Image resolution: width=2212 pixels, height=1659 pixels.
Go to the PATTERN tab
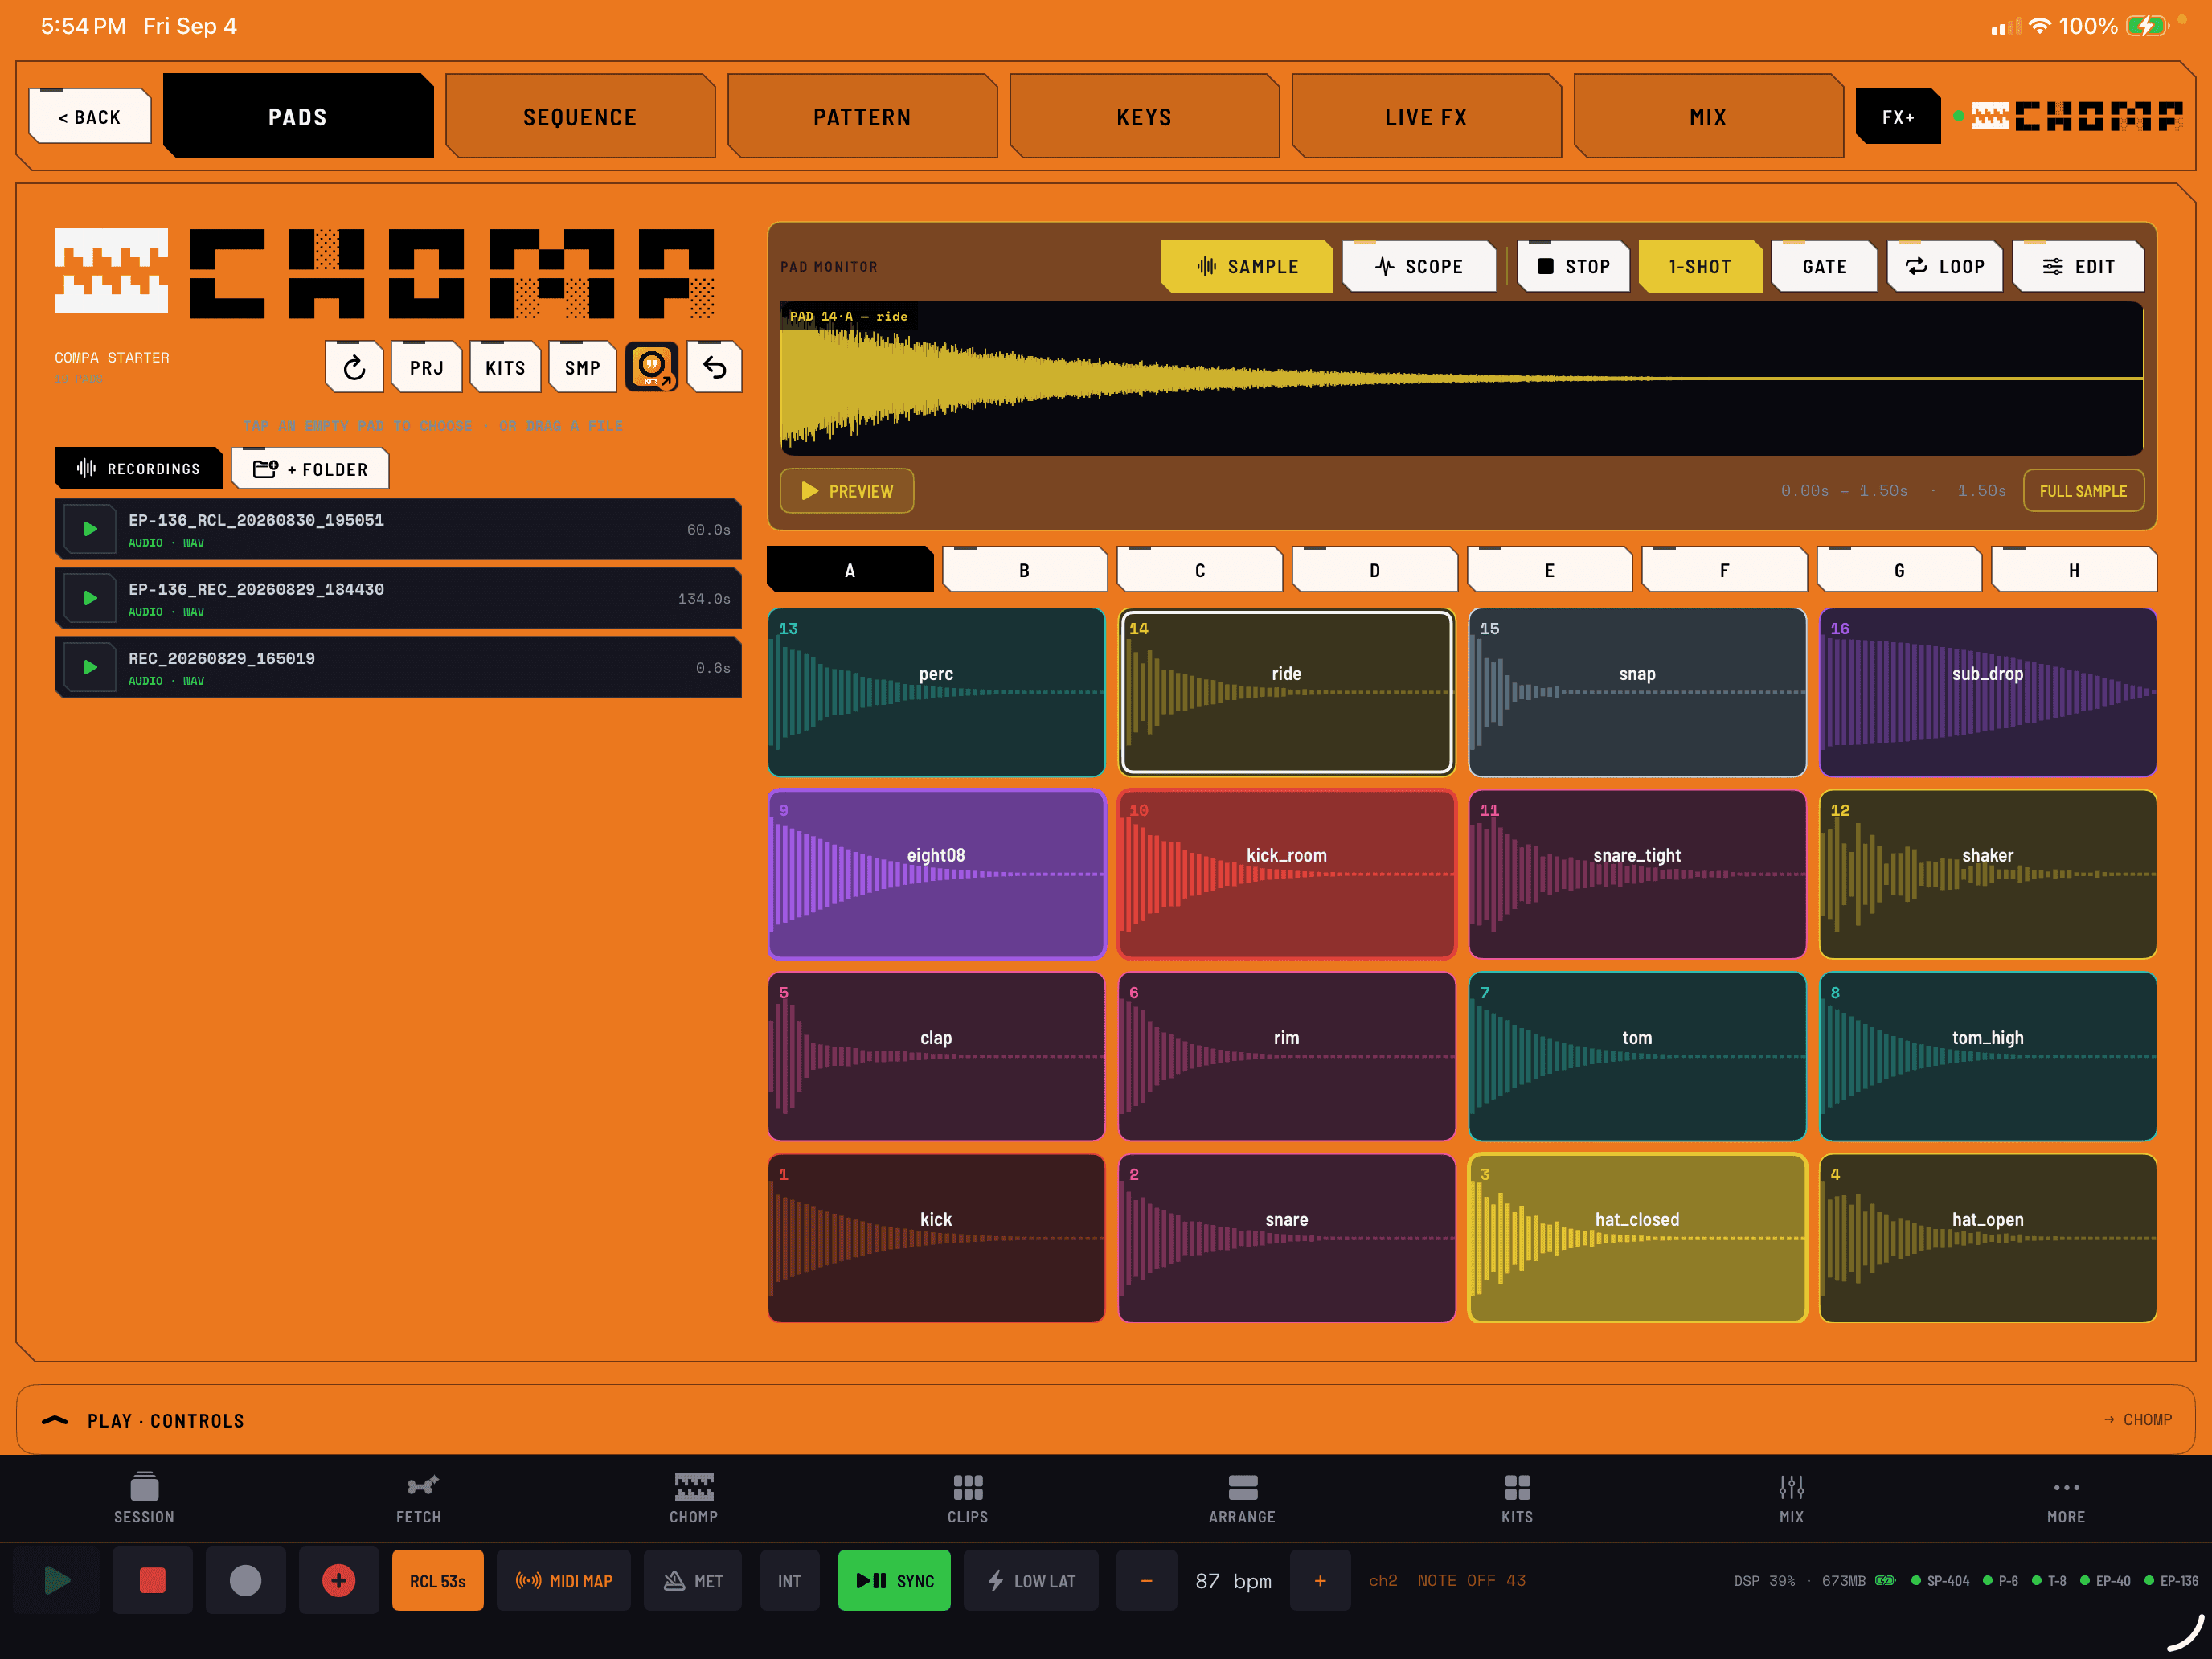[862, 116]
